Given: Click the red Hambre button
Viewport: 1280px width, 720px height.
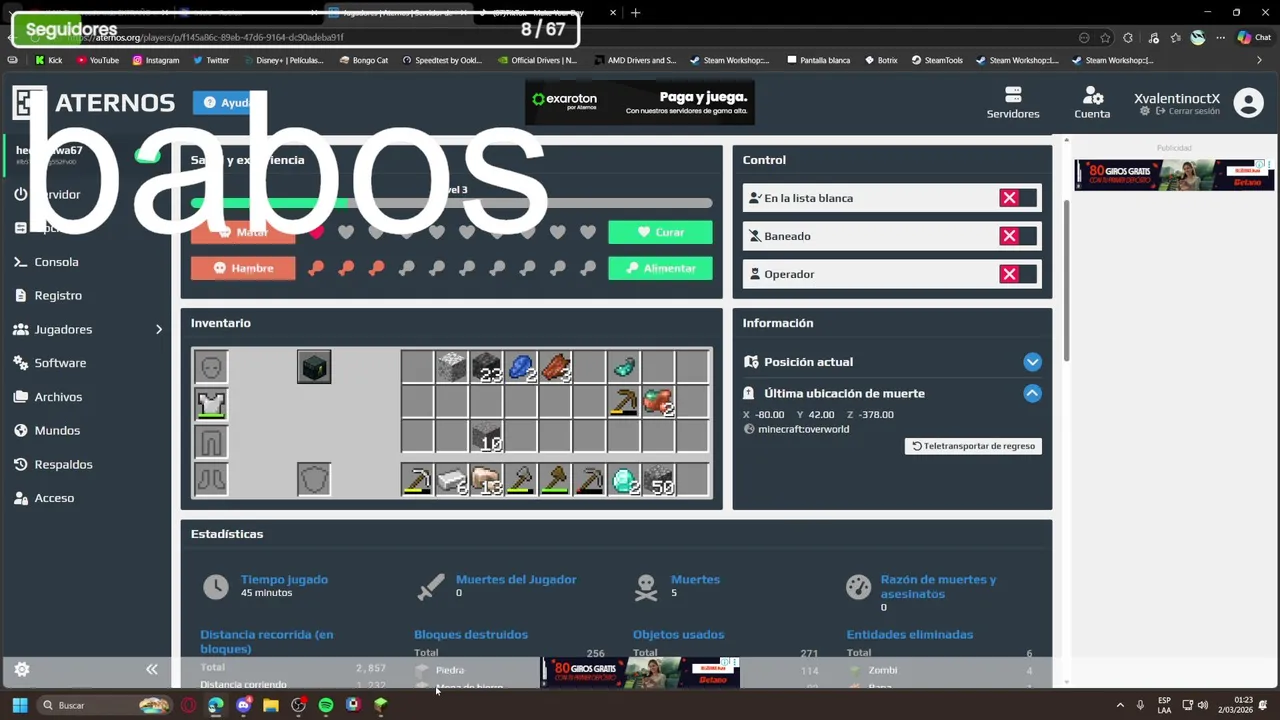Looking at the screenshot, I should click(243, 268).
